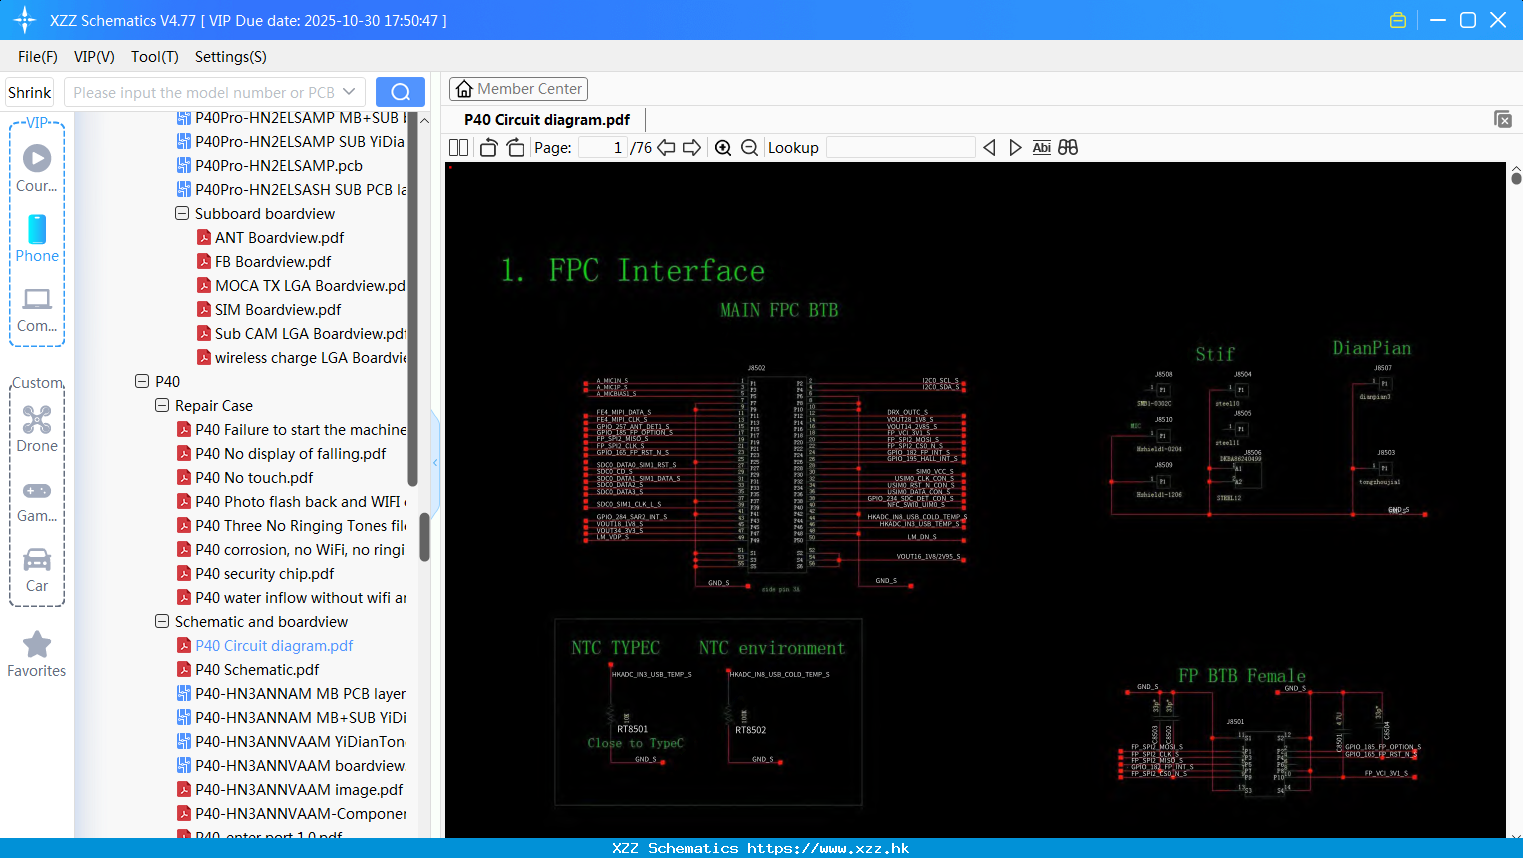
Task: Click the detach panel icon at right
Action: [x=1503, y=119]
